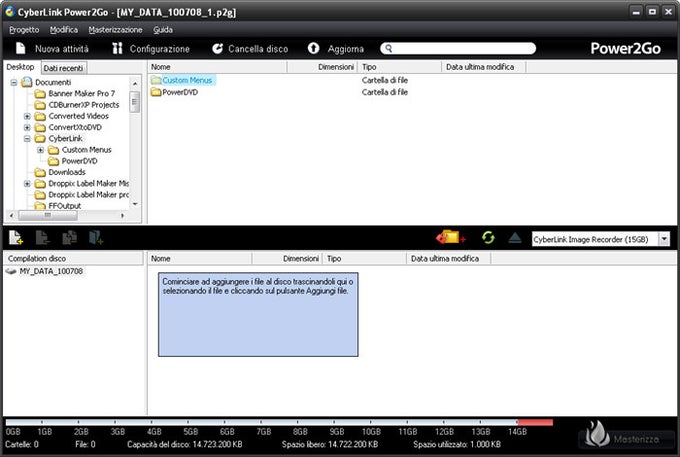This screenshot has width=680, height=457.
Task: Click the add file icon in compilation toolbar
Action: [16, 238]
